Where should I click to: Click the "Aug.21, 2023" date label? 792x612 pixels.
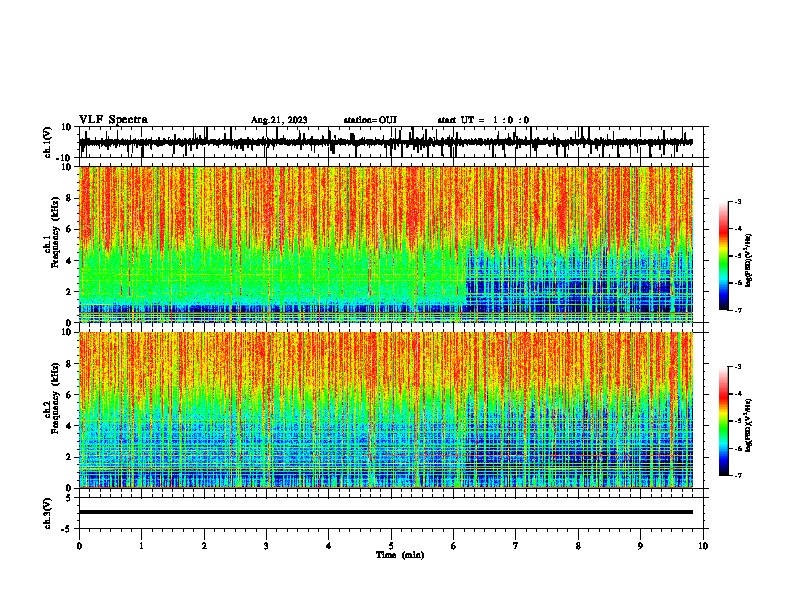(x=279, y=120)
